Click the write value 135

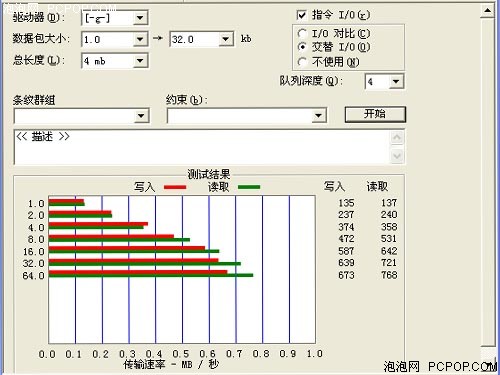click(x=346, y=203)
